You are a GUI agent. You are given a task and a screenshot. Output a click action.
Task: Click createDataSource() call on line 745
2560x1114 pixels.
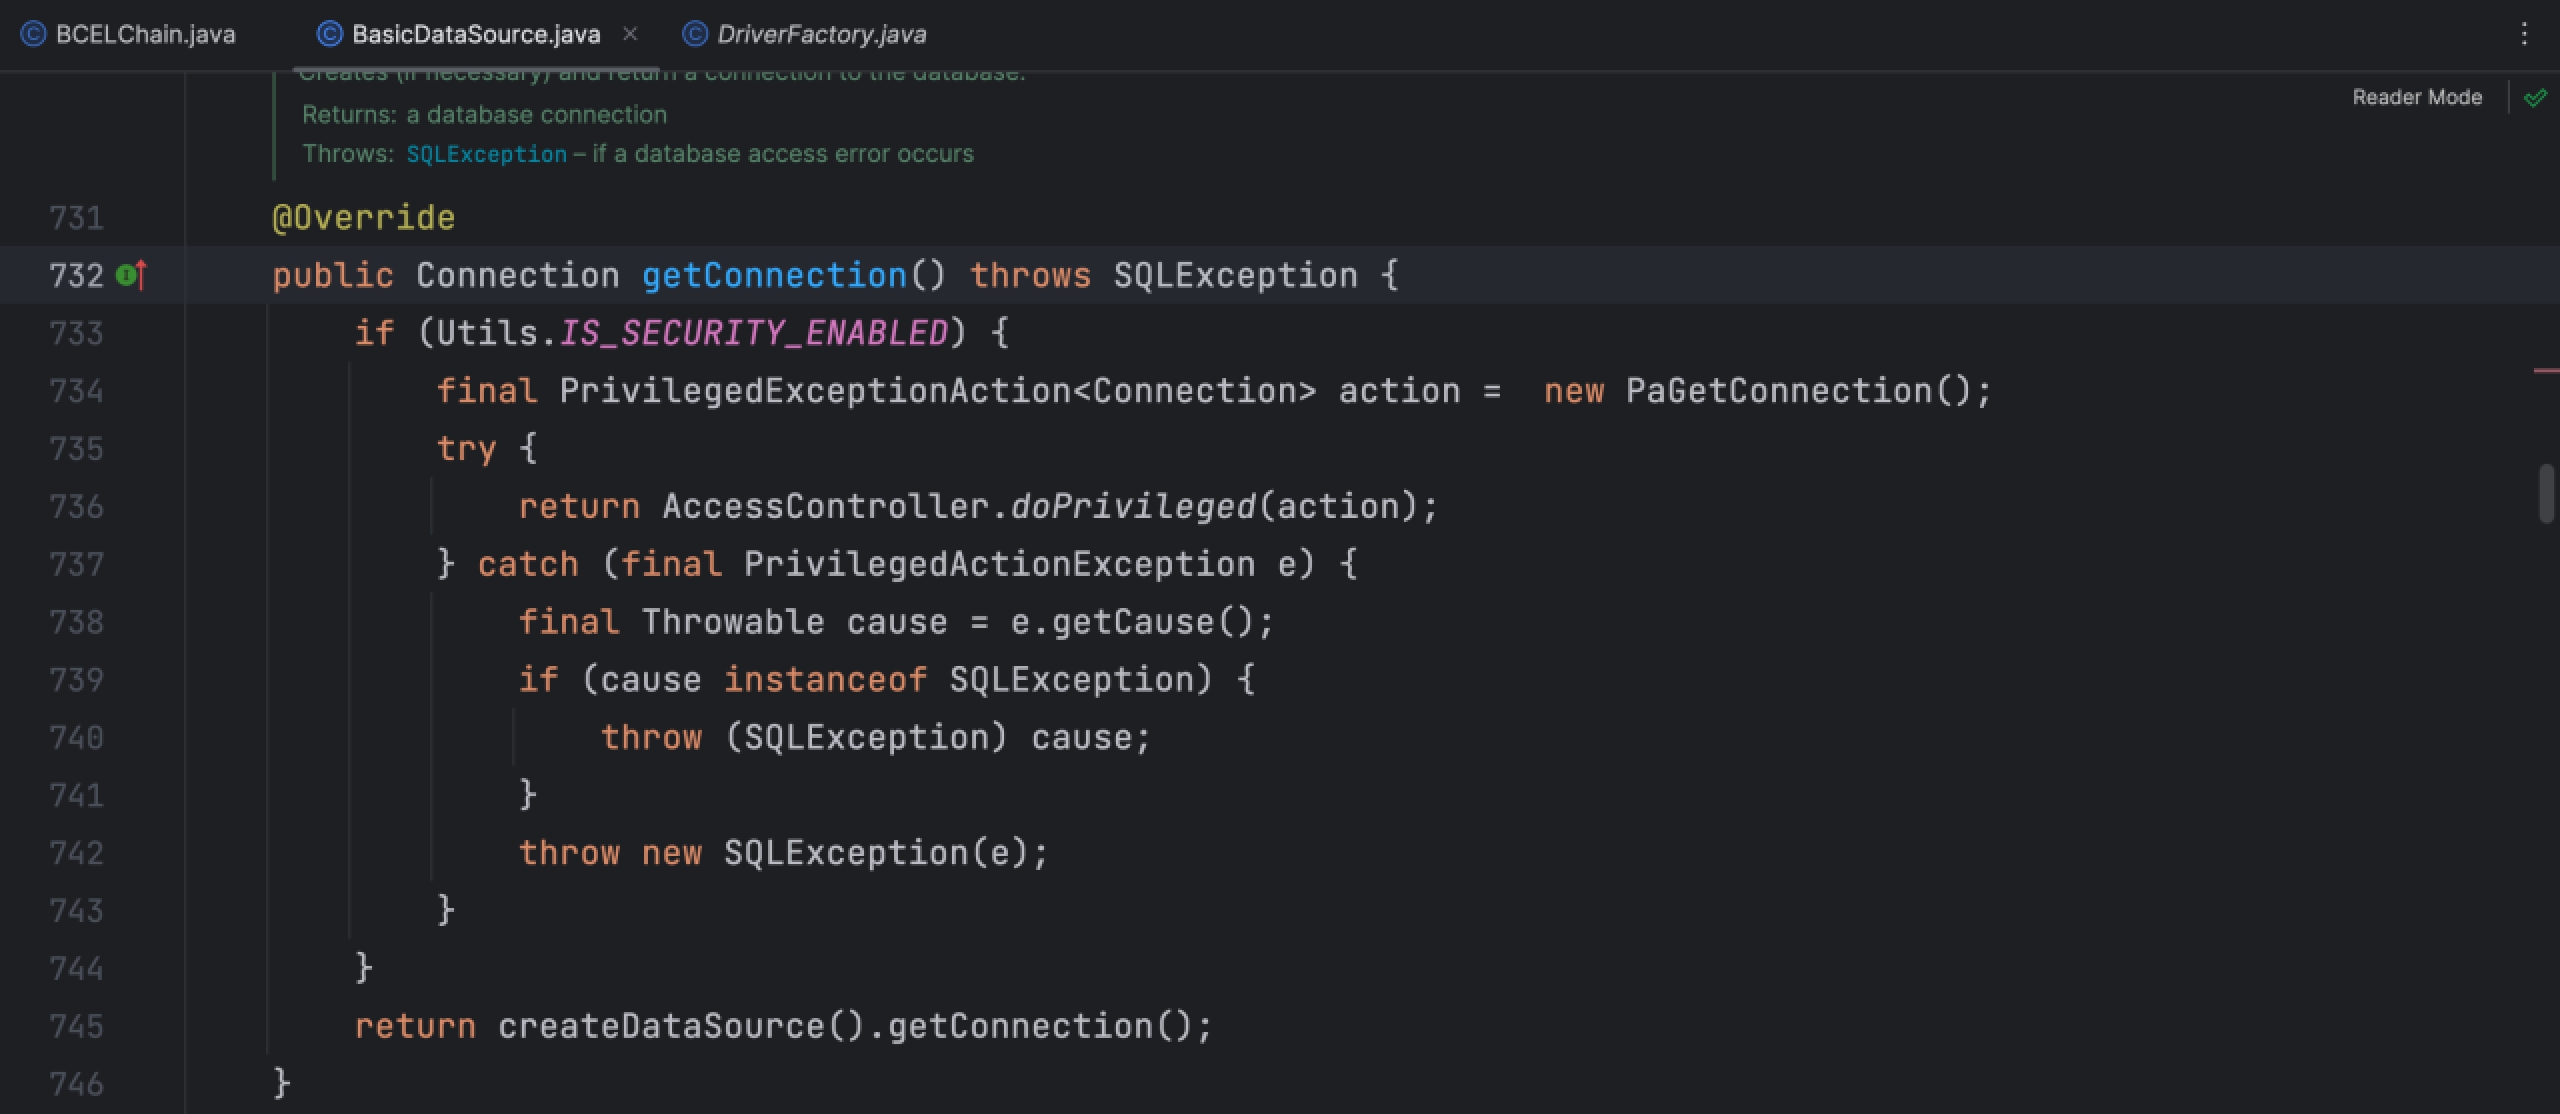point(682,1026)
